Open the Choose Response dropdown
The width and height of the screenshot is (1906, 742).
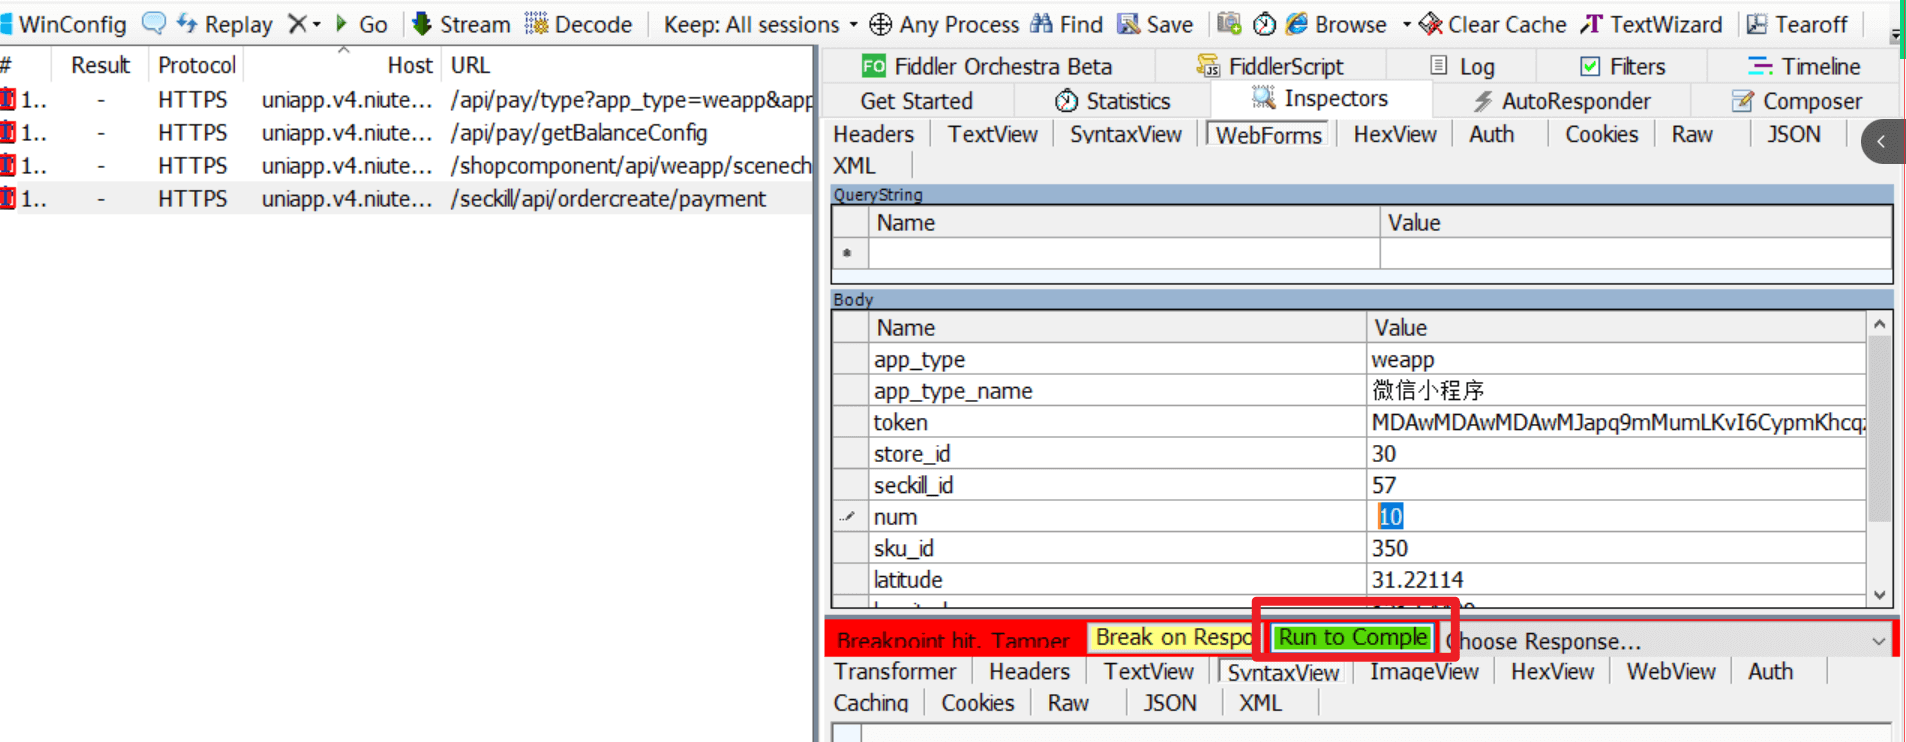(x=1669, y=641)
